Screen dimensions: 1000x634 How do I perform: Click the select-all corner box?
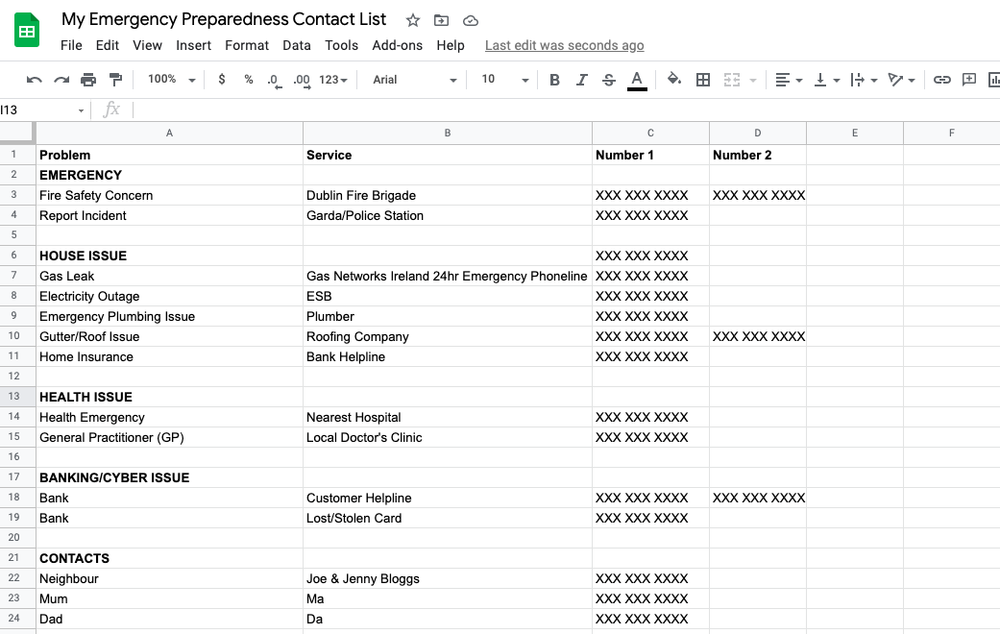point(17,132)
